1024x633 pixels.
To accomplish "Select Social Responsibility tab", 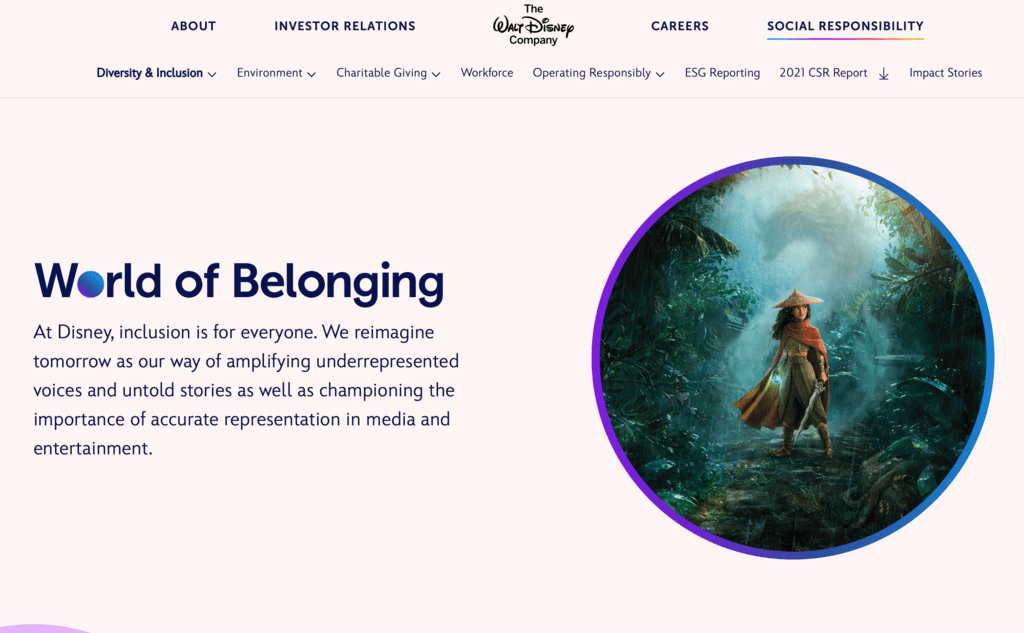I will click(x=845, y=26).
